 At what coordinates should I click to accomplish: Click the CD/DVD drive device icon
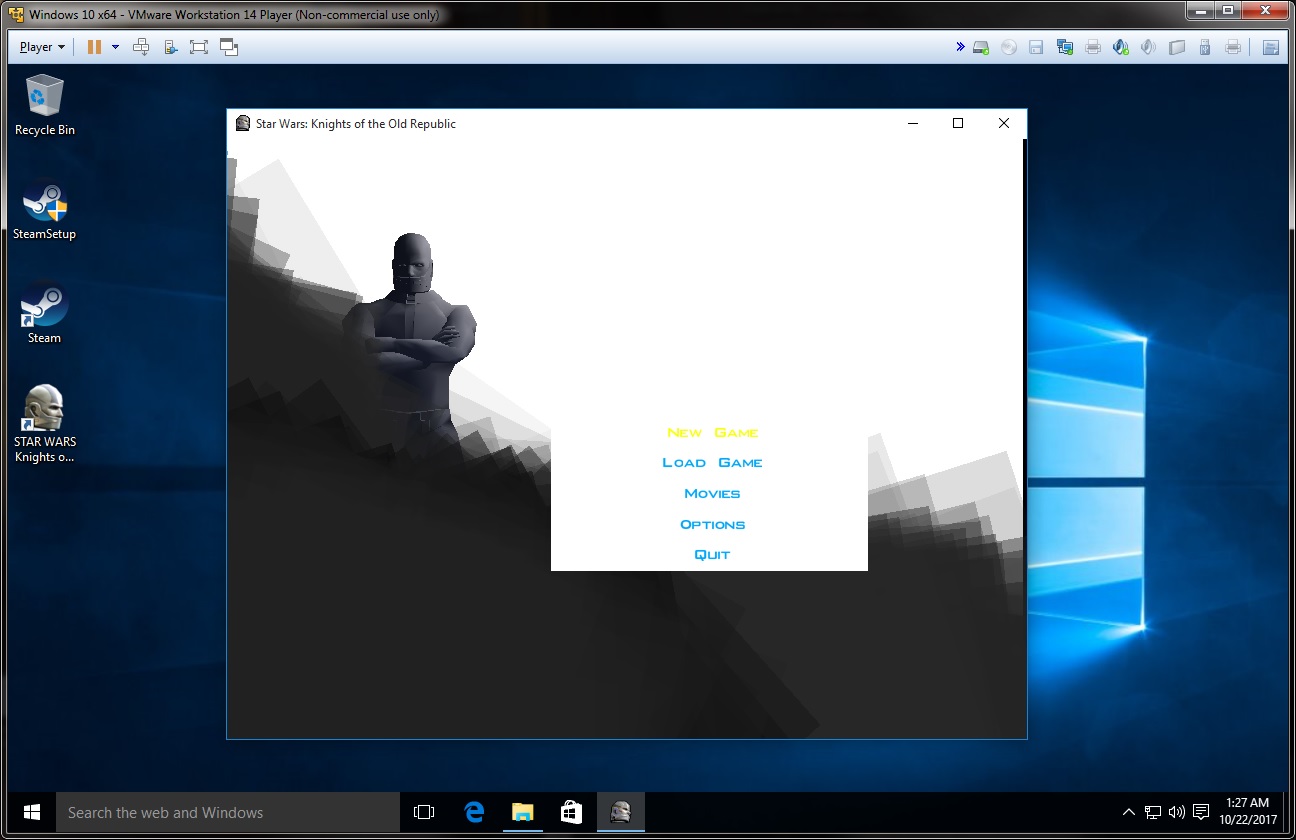(1009, 47)
